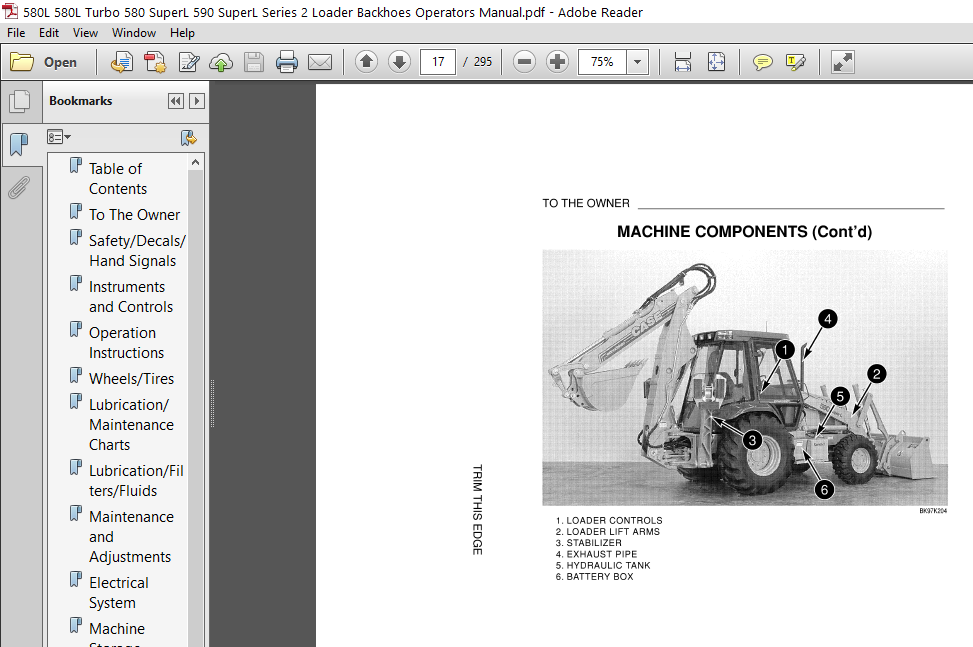Go to next page arrow
Viewport: 973px width, 647px height.
click(x=399, y=61)
